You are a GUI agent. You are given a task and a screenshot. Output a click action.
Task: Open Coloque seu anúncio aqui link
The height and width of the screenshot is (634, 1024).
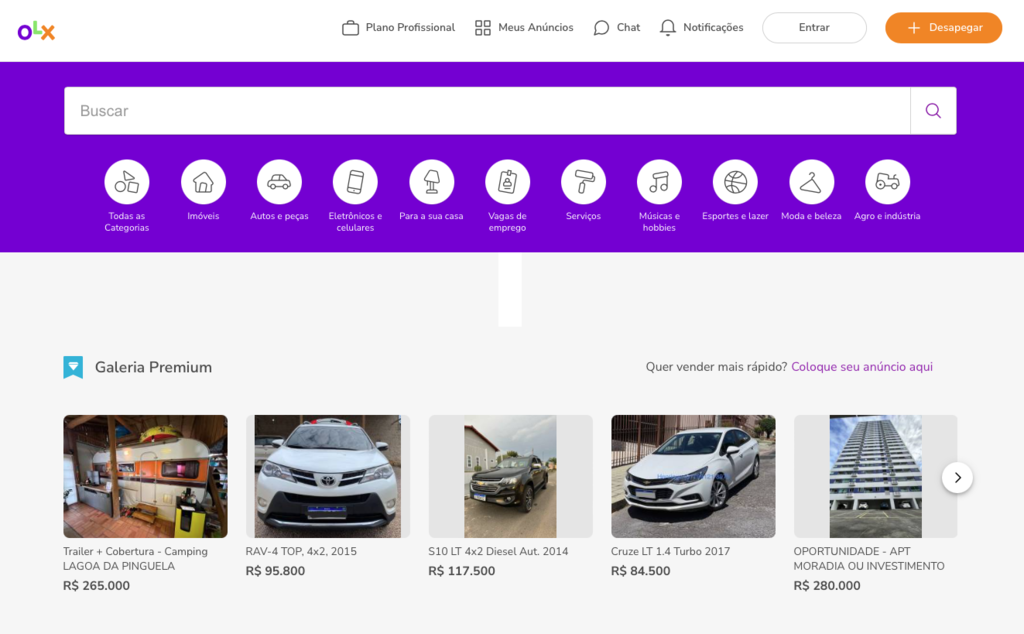861,367
